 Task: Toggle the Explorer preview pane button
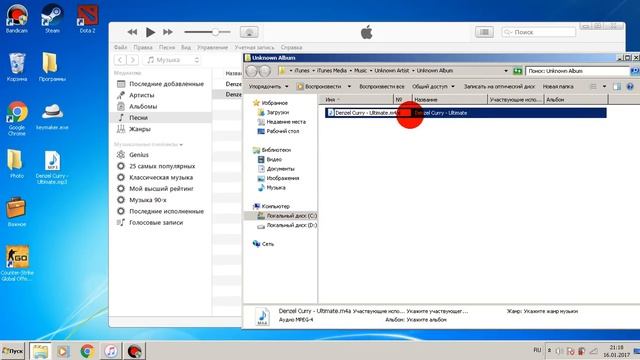click(617, 87)
